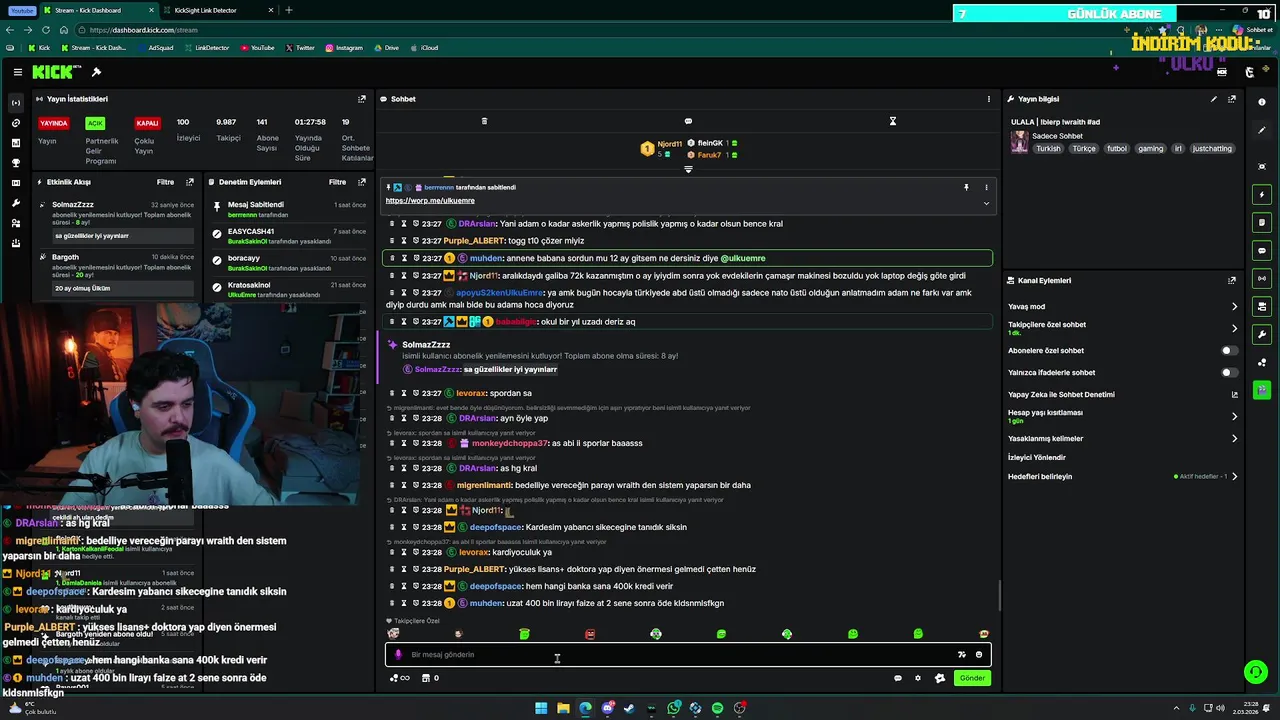The image size is (1280, 720).
Task: Click the Gönder send button
Action: point(972,678)
